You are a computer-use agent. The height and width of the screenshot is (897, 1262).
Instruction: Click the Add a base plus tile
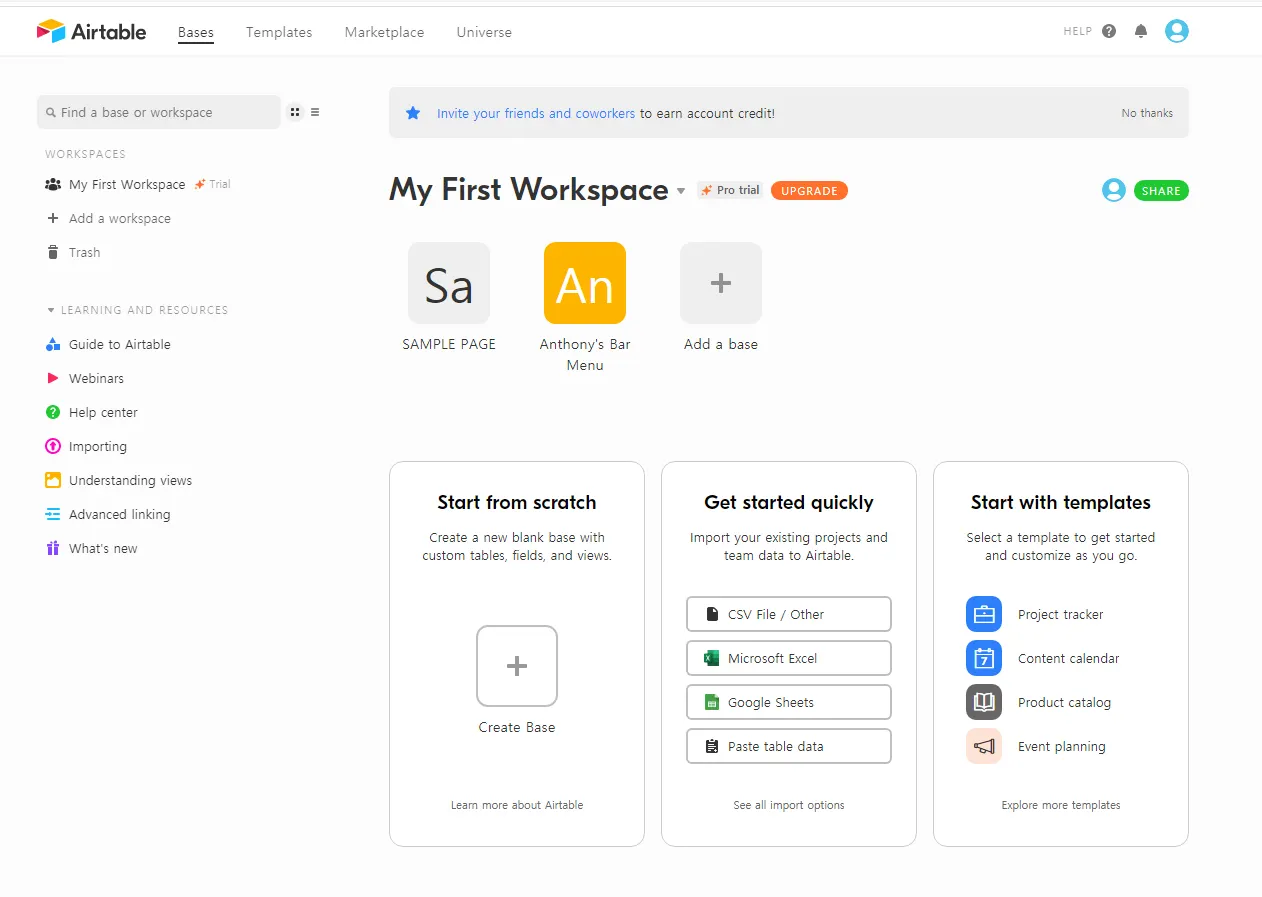click(x=721, y=283)
